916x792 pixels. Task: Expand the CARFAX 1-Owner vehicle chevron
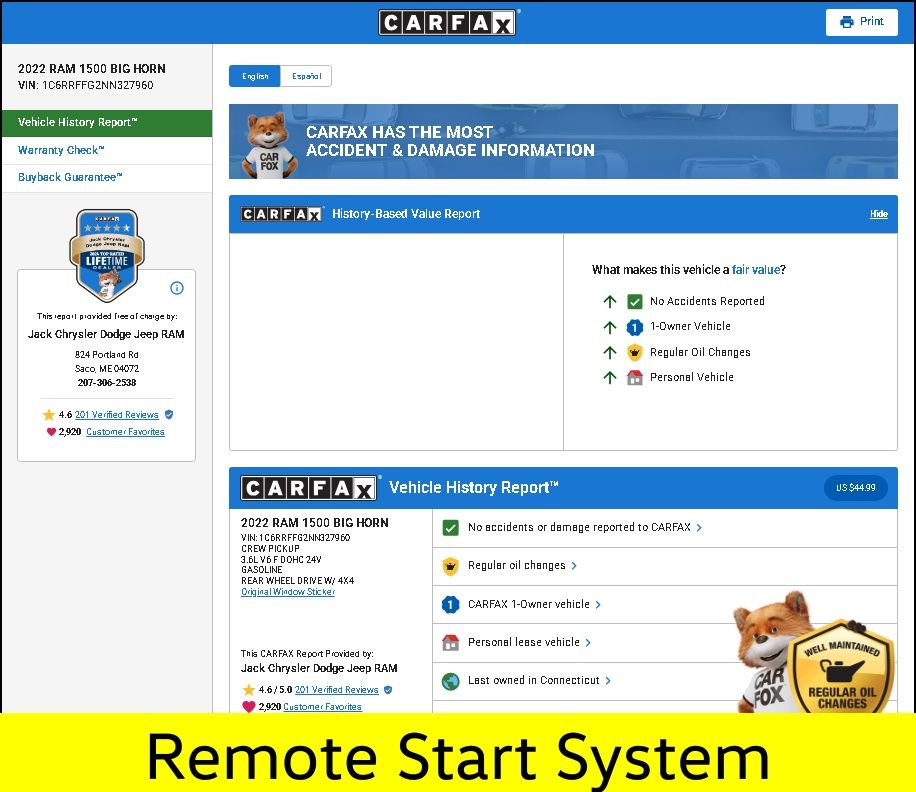(x=598, y=605)
